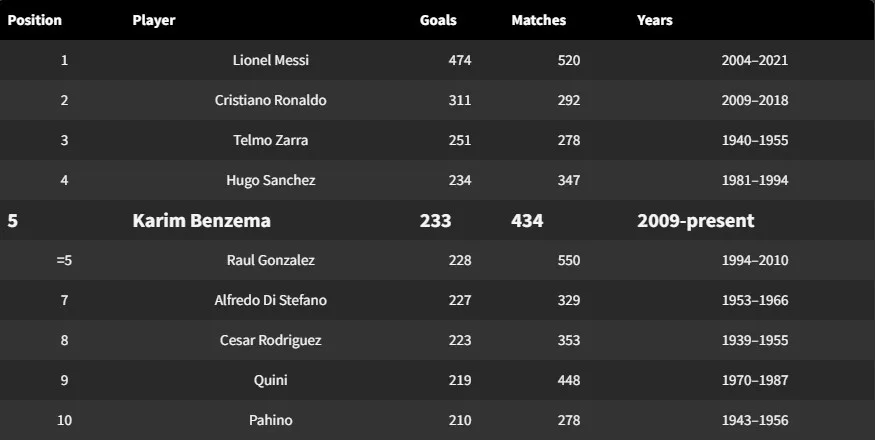Click Messi's 474 goals value
The width and height of the screenshot is (875, 440).
click(x=460, y=60)
